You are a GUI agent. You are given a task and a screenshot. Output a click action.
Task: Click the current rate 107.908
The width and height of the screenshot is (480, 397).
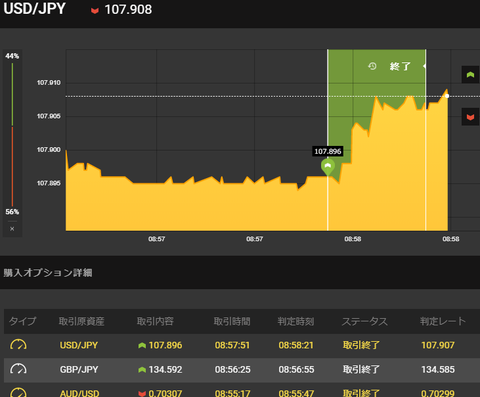point(128,10)
